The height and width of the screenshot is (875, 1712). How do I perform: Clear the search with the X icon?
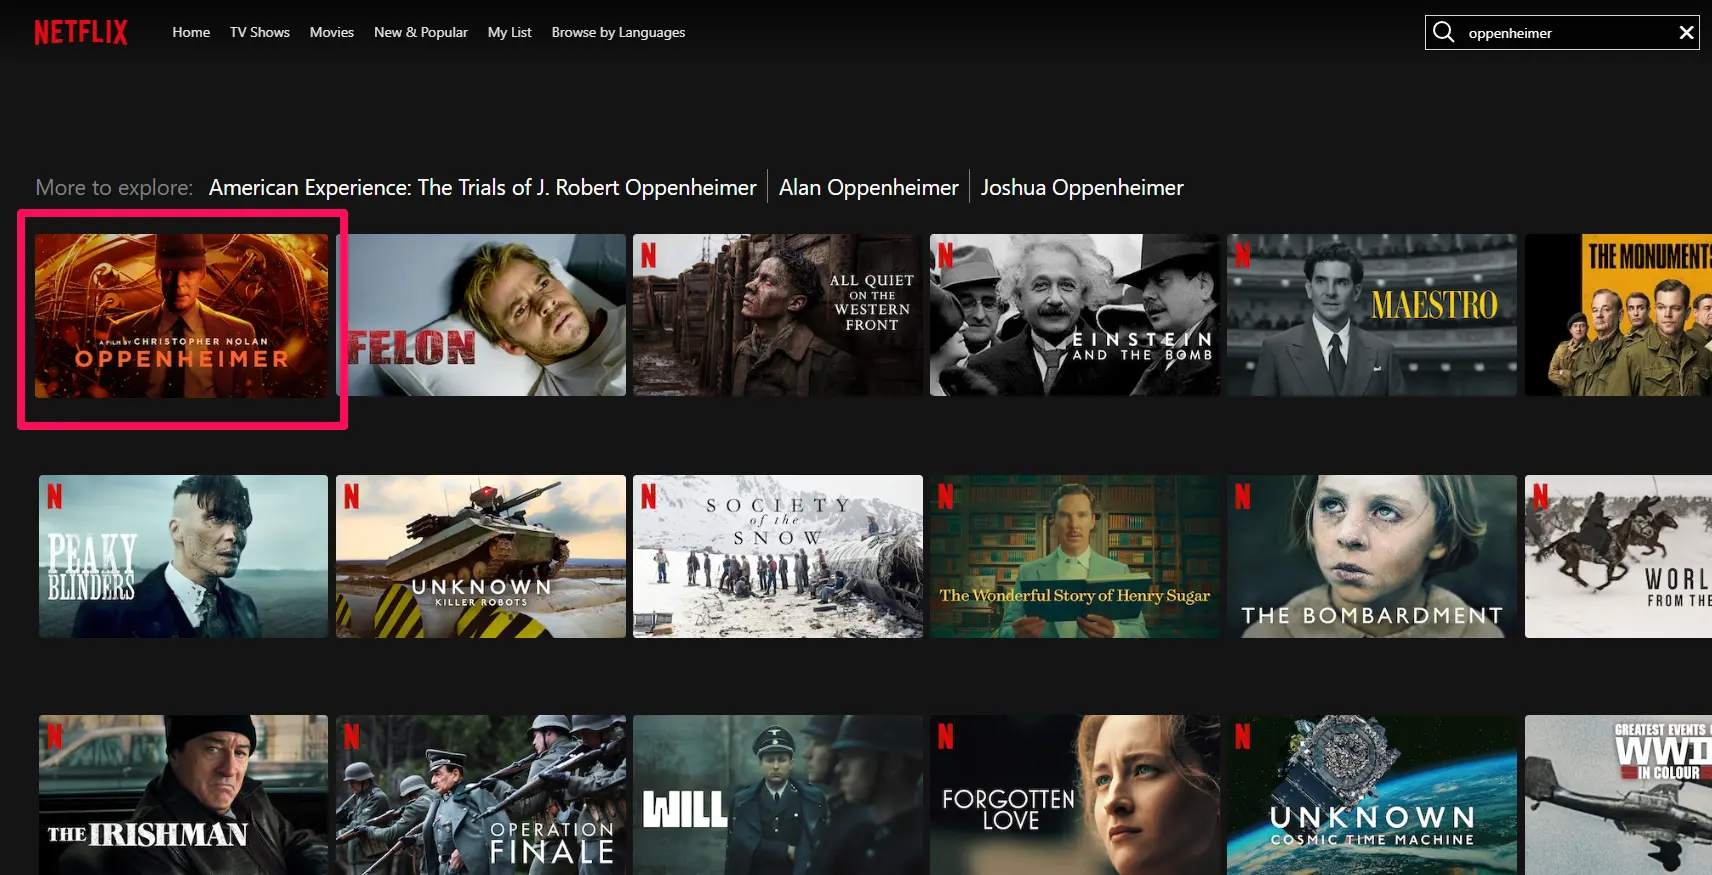coord(1686,32)
